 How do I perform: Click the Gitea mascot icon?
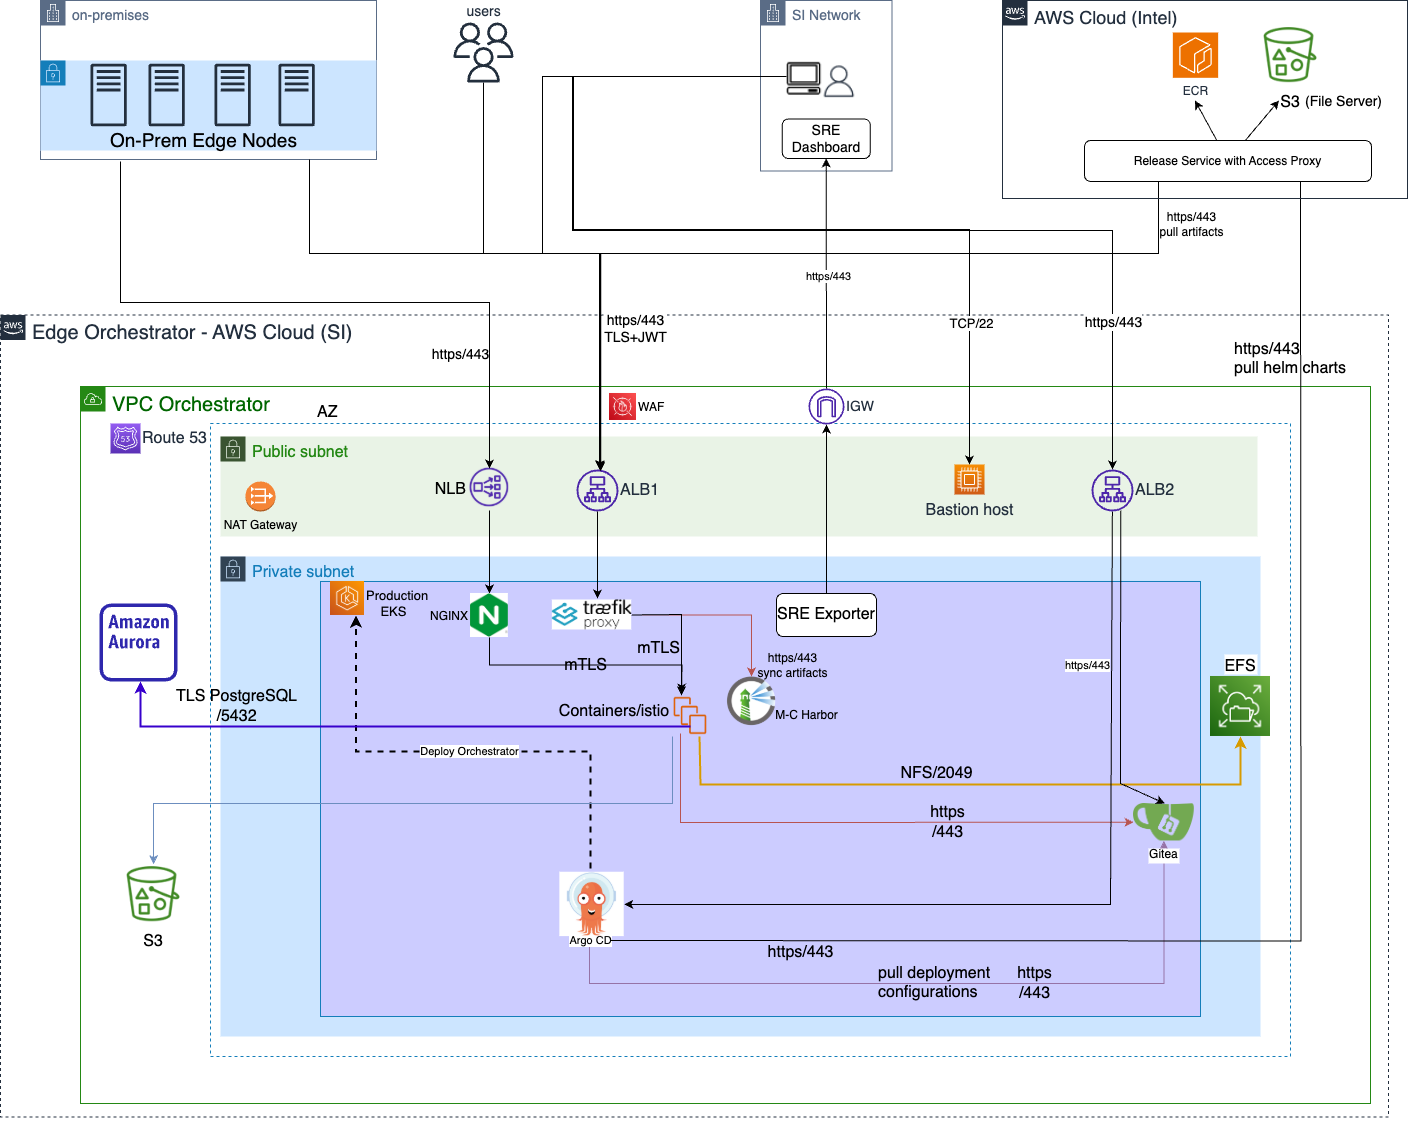pyautogui.click(x=1162, y=820)
